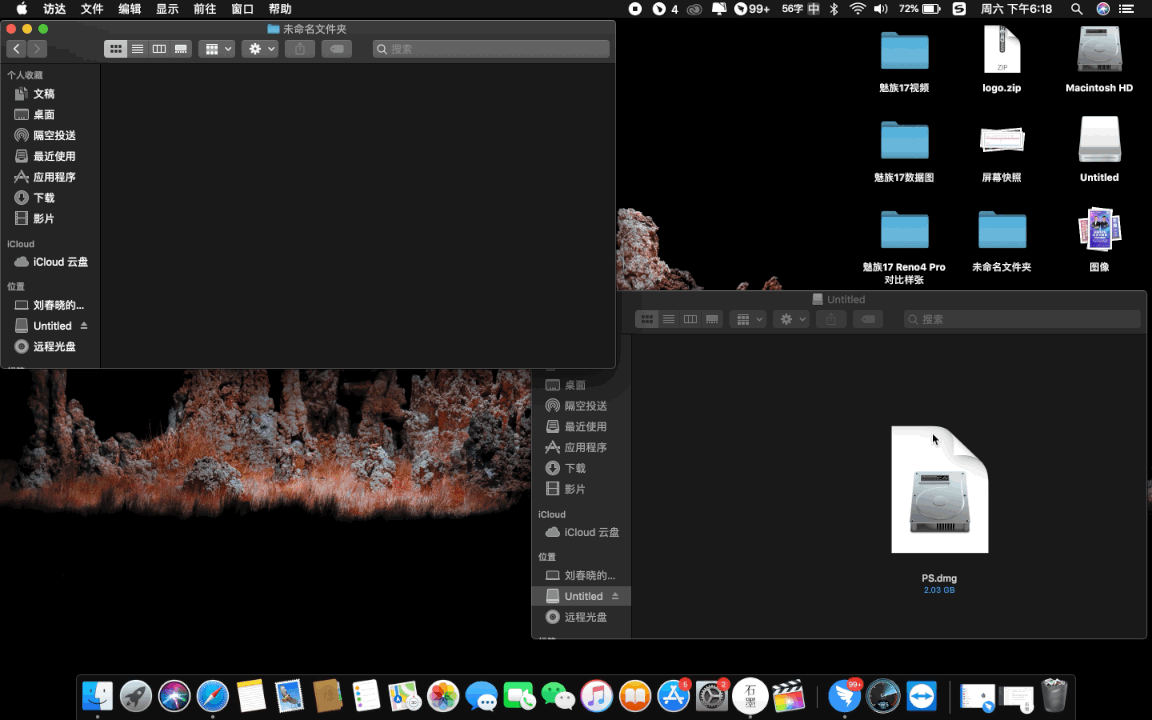Viewport: 1152px width, 720px height.
Task: Click the Spotlight search icon in menu bar
Action: [x=1076, y=9]
